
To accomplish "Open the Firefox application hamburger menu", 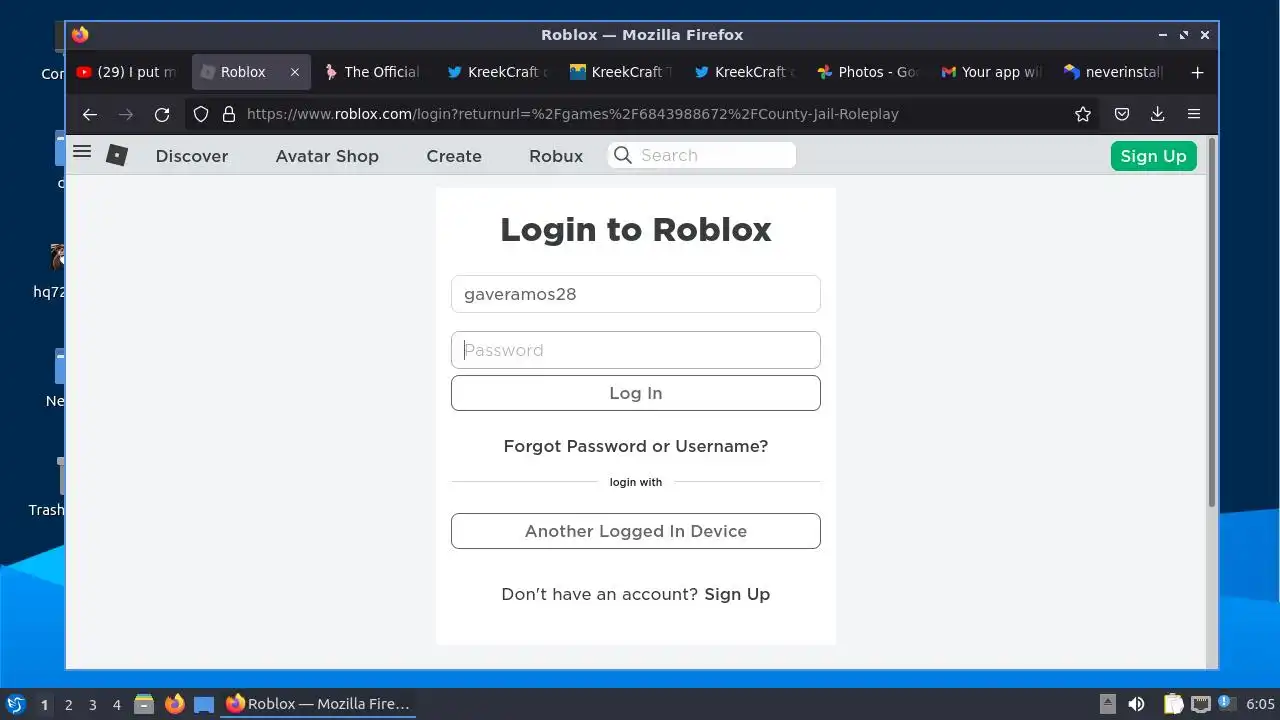I will (1194, 114).
